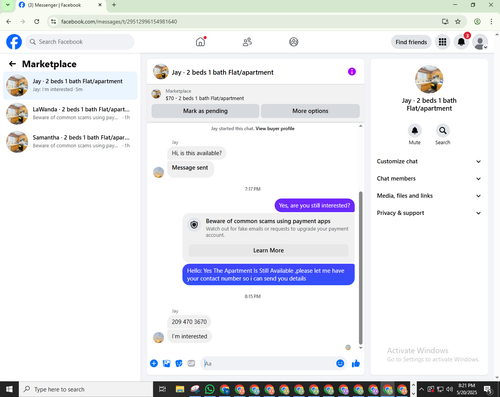Open the Facebook menu grid icon
Viewport: 500px width, 397px height.
pyautogui.click(x=442, y=42)
